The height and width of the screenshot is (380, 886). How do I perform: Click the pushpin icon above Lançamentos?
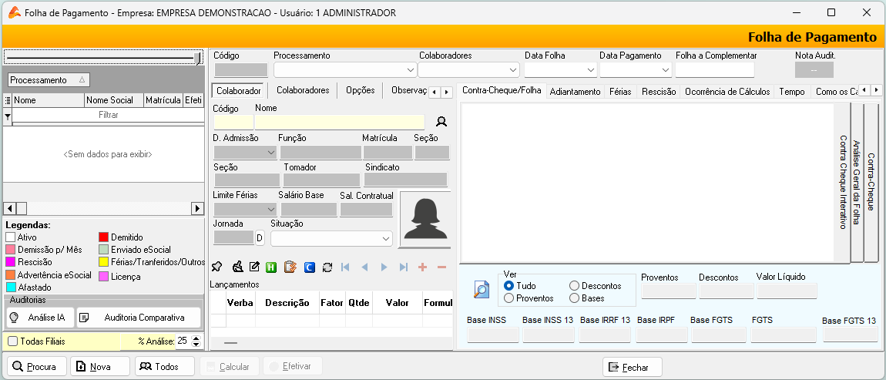[216, 267]
